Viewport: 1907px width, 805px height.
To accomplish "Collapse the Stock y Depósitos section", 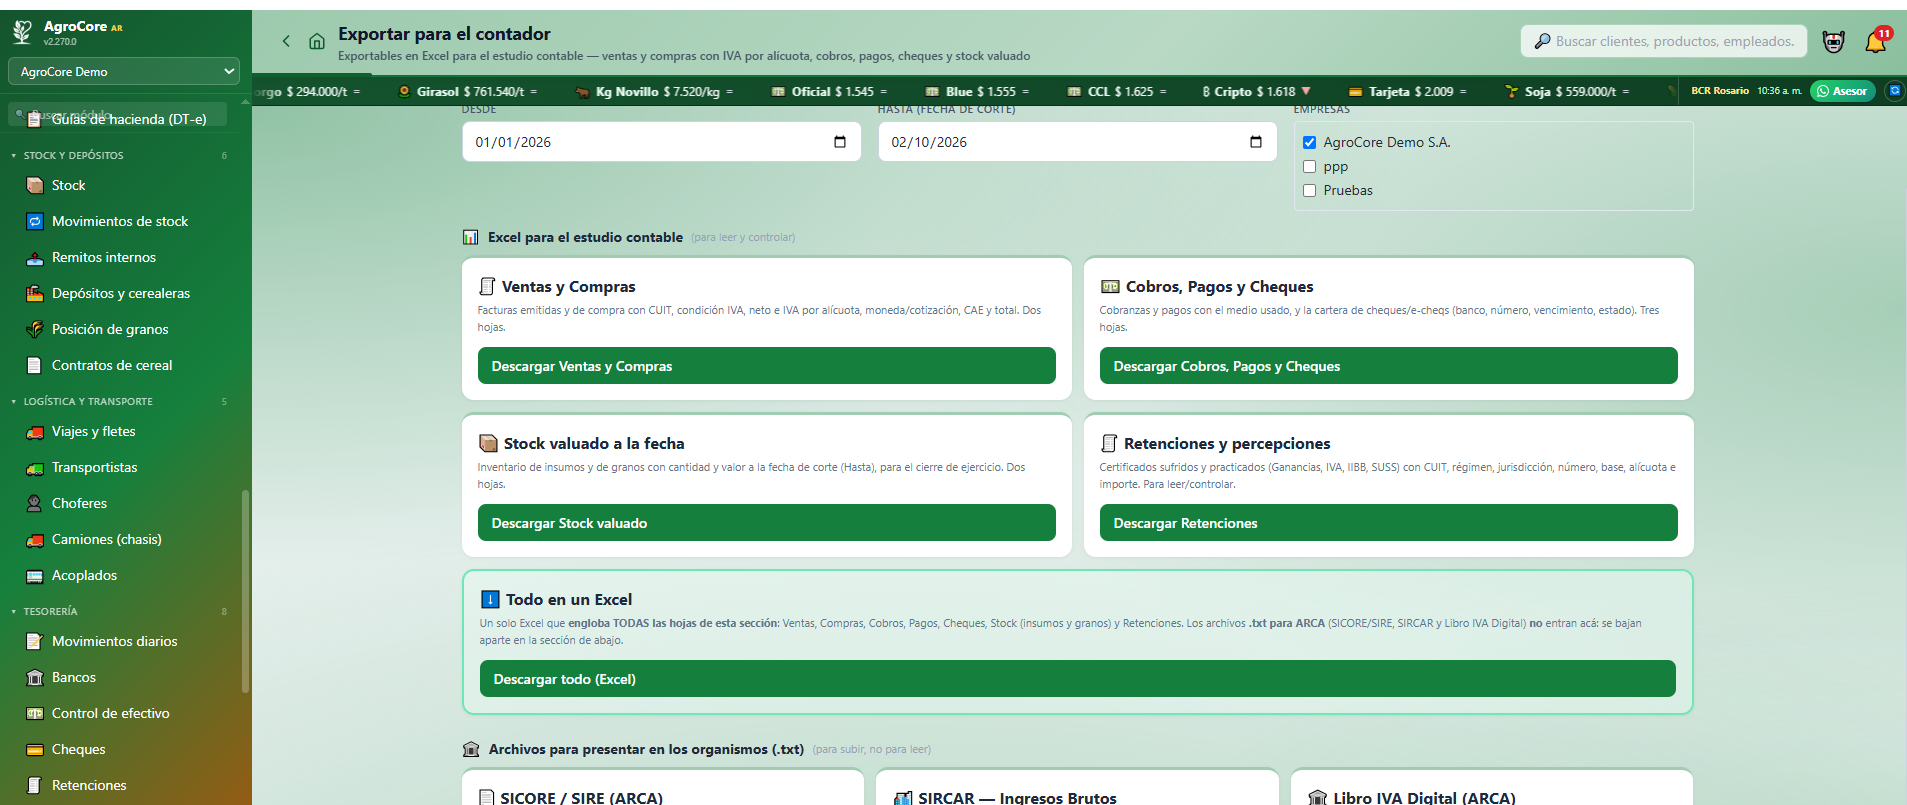I will [x=74, y=155].
